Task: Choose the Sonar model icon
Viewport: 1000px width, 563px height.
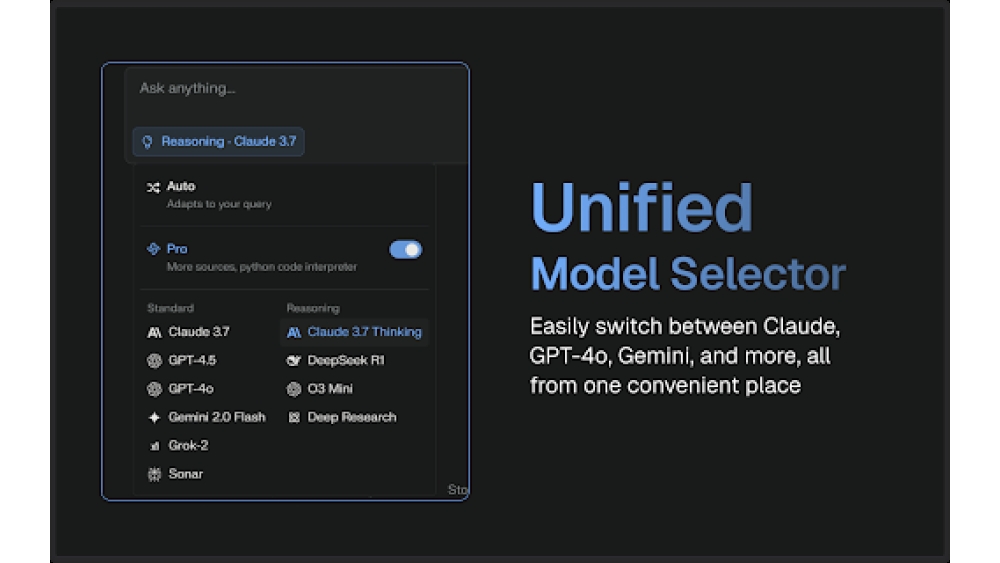Action: click(x=154, y=474)
